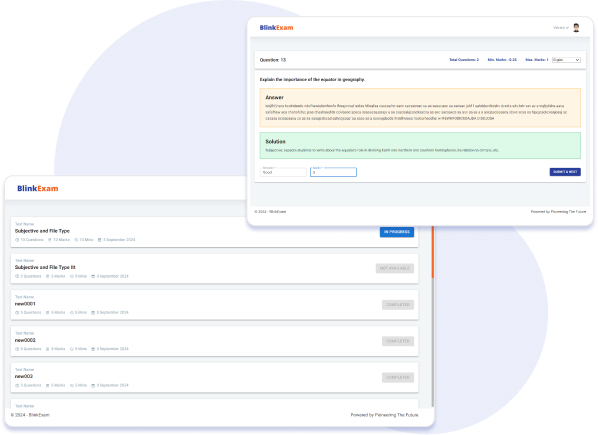Click the duration clock icon in Subjective and File Type row

click(x=76, y=240)
